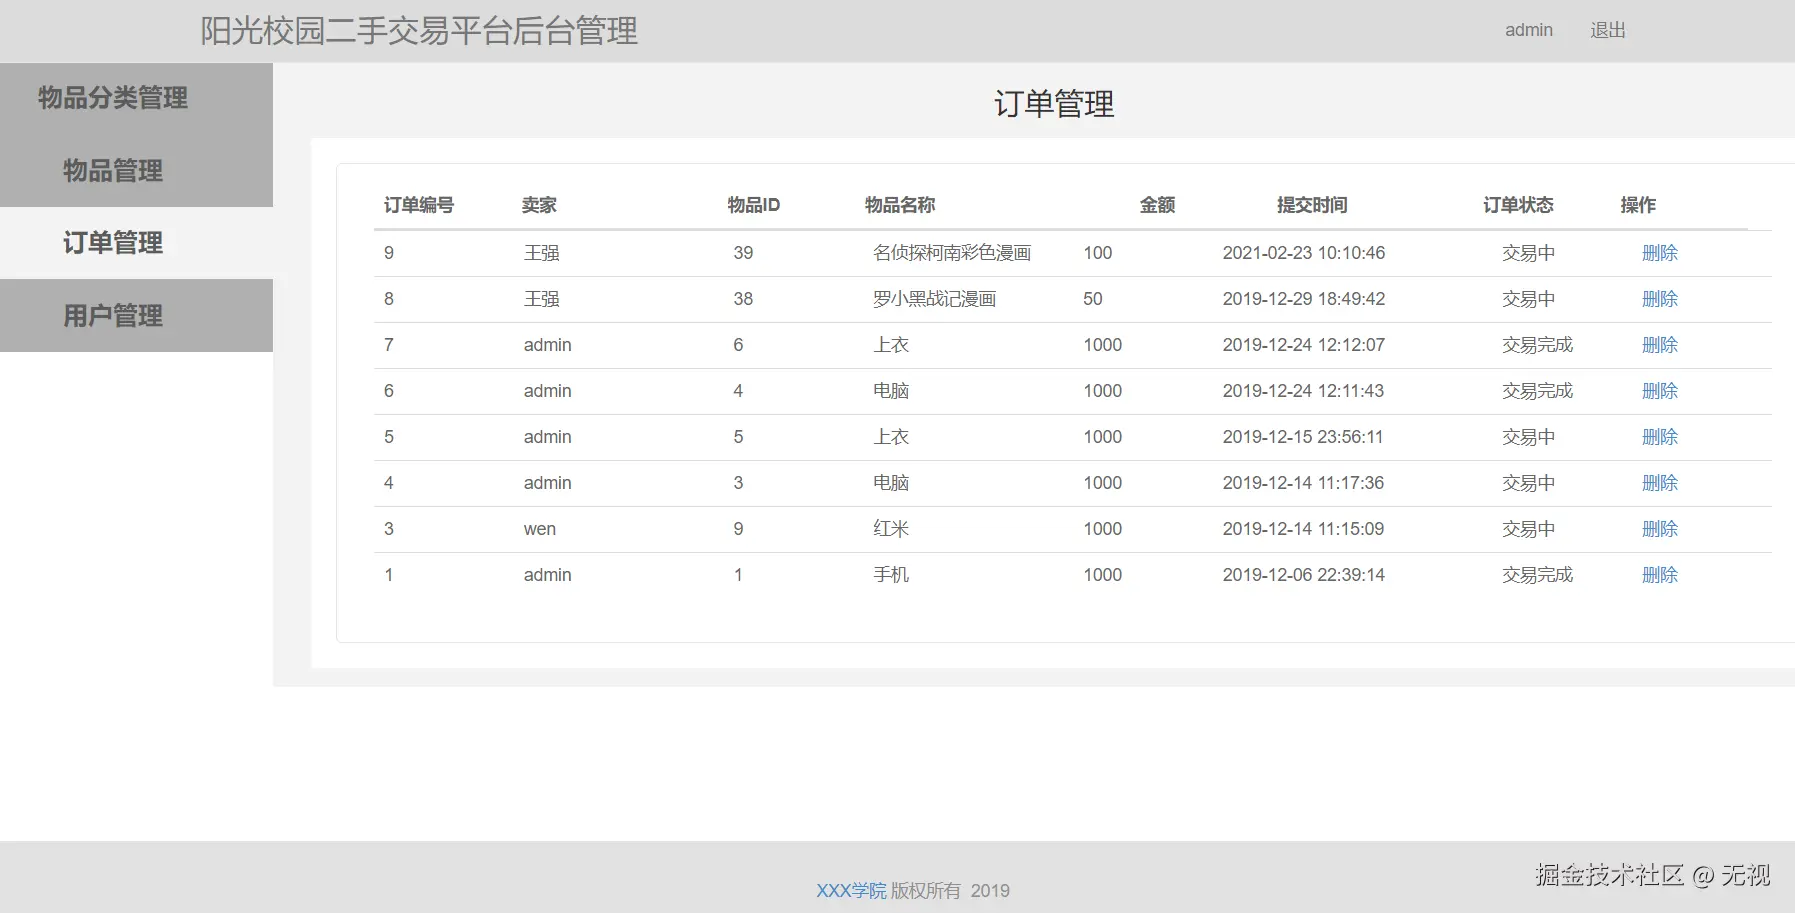
Task: Click the 交易中 status of order 5
Action: tap(1529, 437)
